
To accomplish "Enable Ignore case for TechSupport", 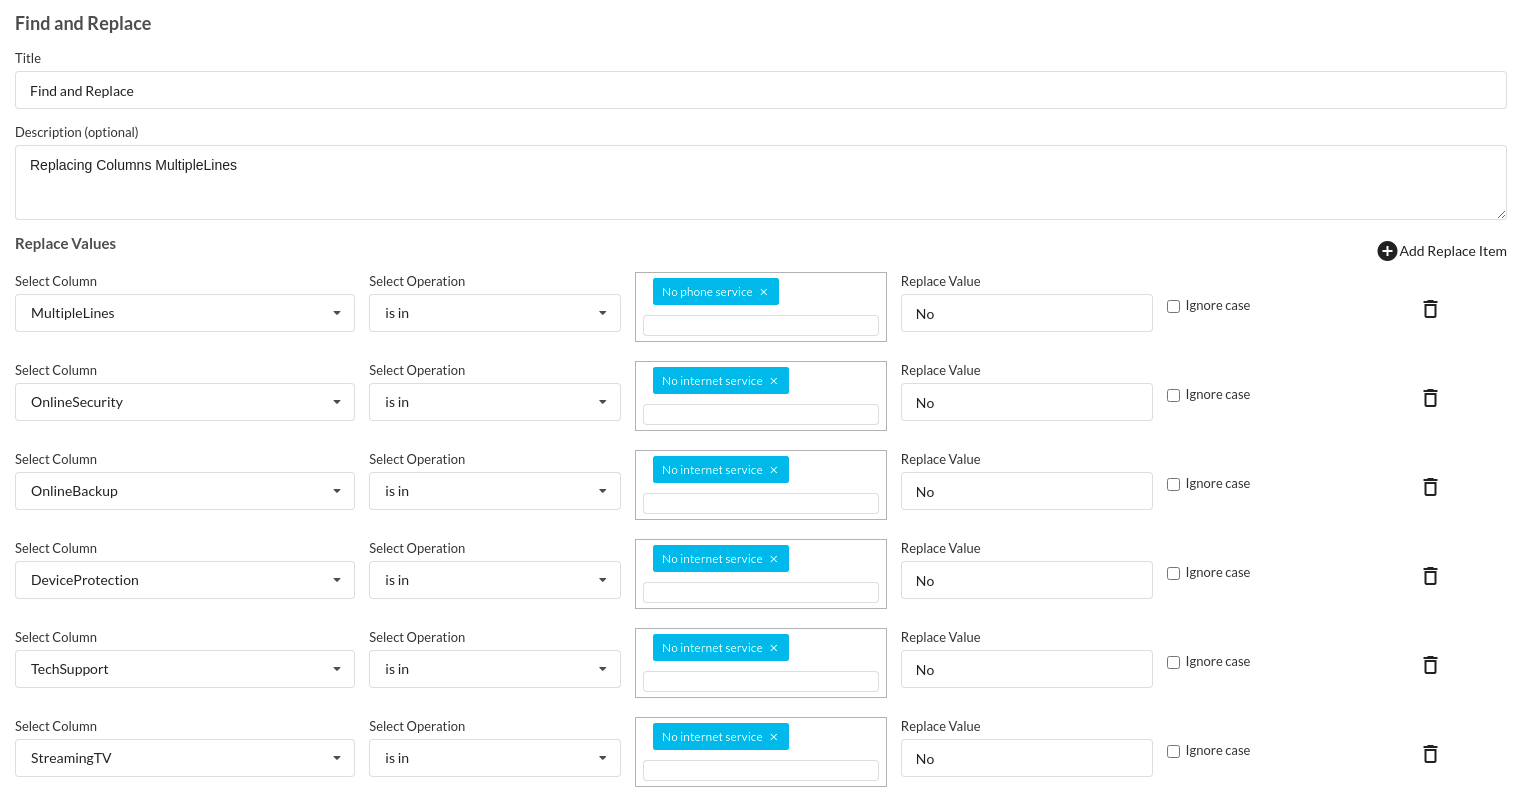I will pyautogui.click(x=1174, y=663).
